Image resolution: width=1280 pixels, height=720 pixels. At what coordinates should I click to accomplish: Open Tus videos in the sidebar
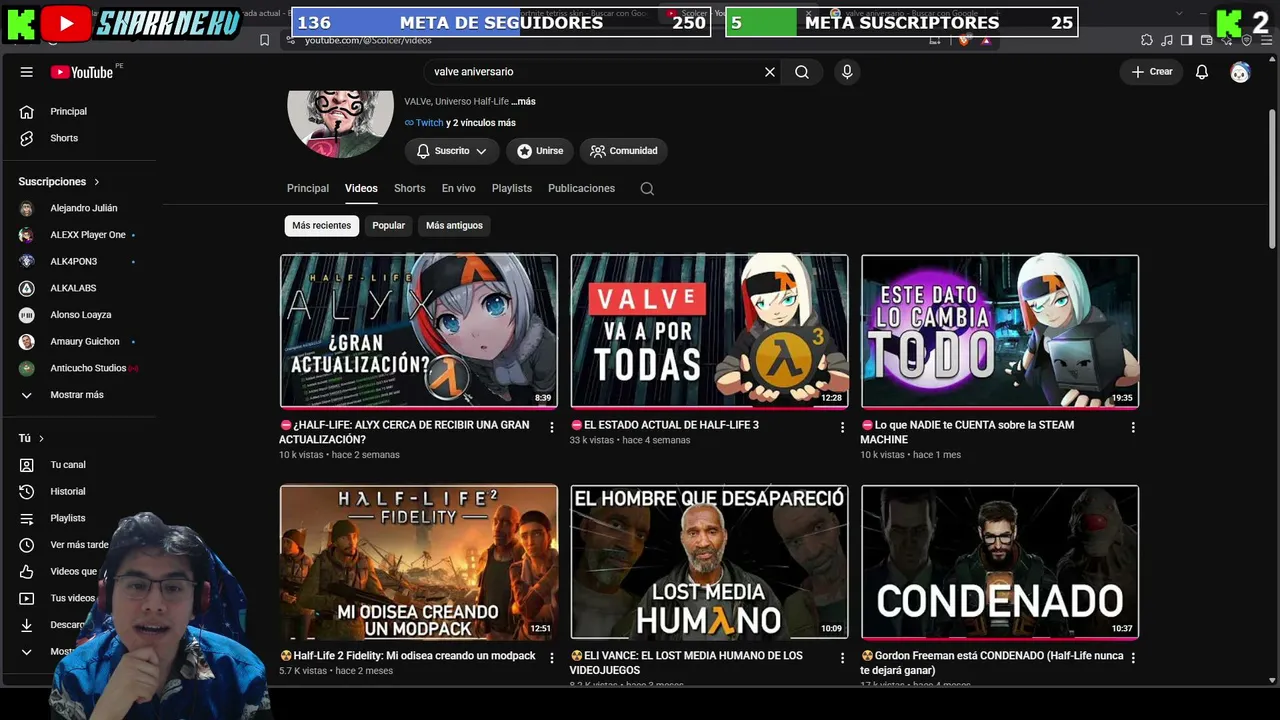click(70, 598)
